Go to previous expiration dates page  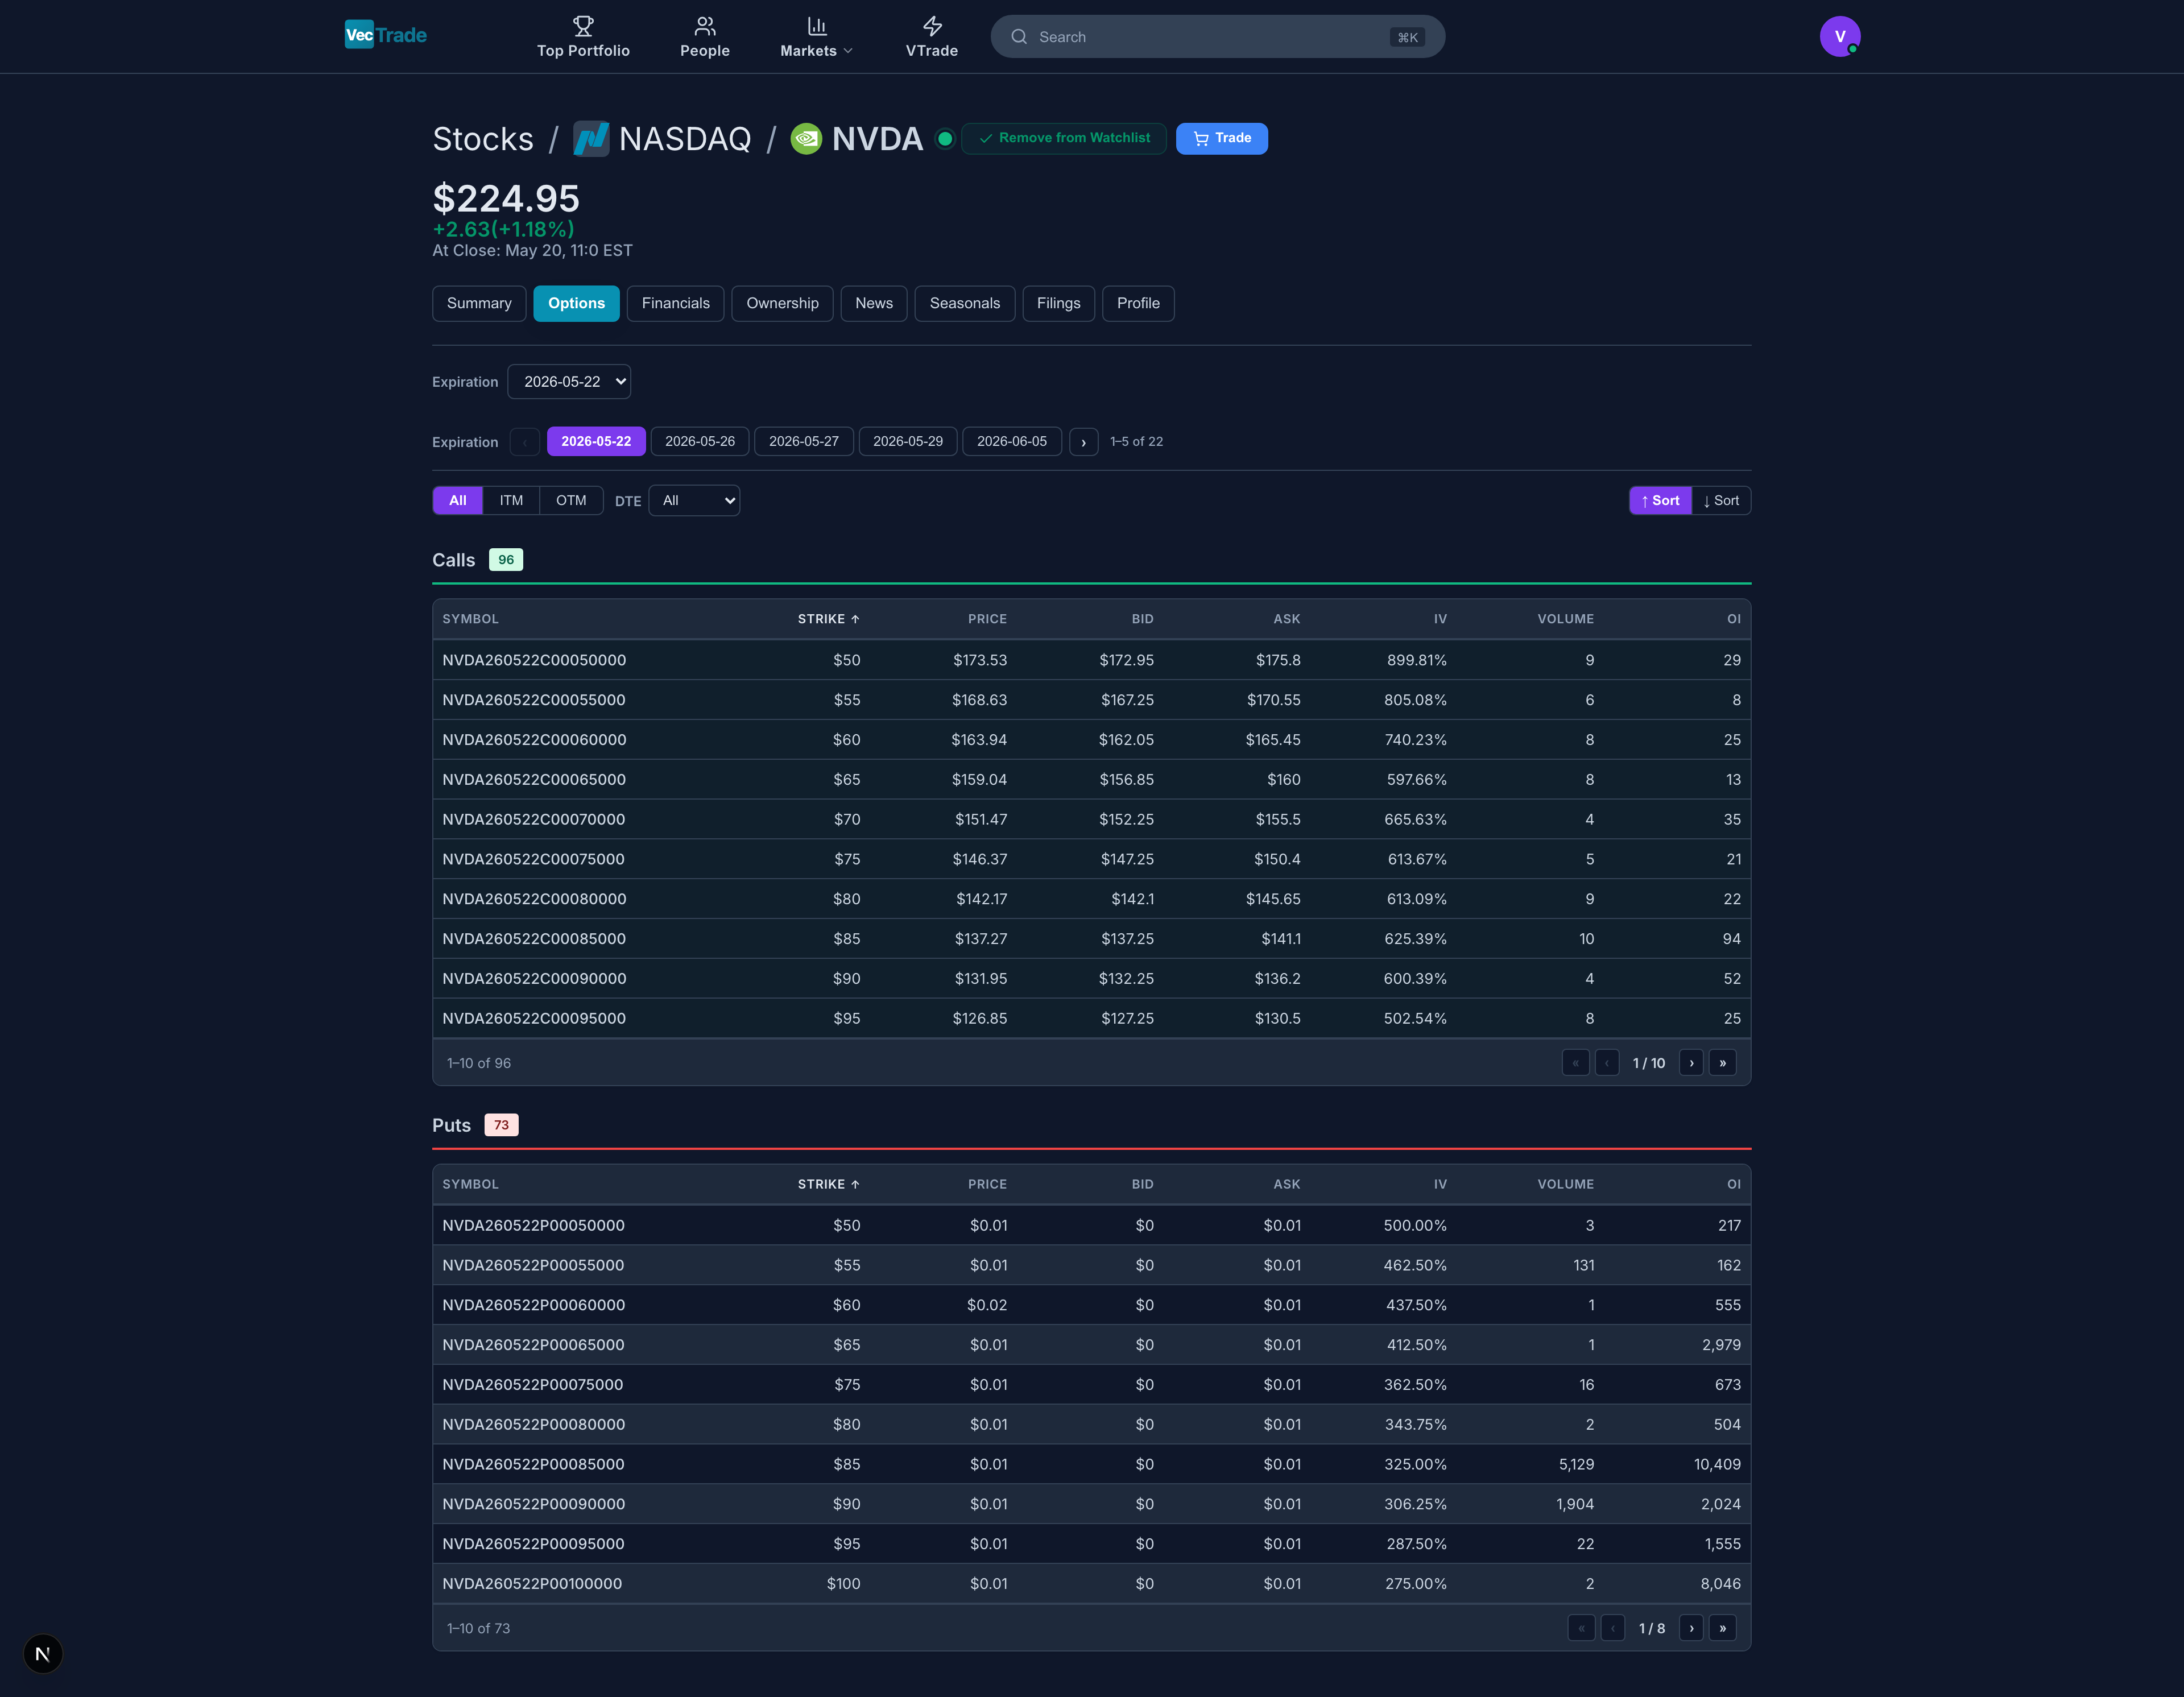click(525, 442)
